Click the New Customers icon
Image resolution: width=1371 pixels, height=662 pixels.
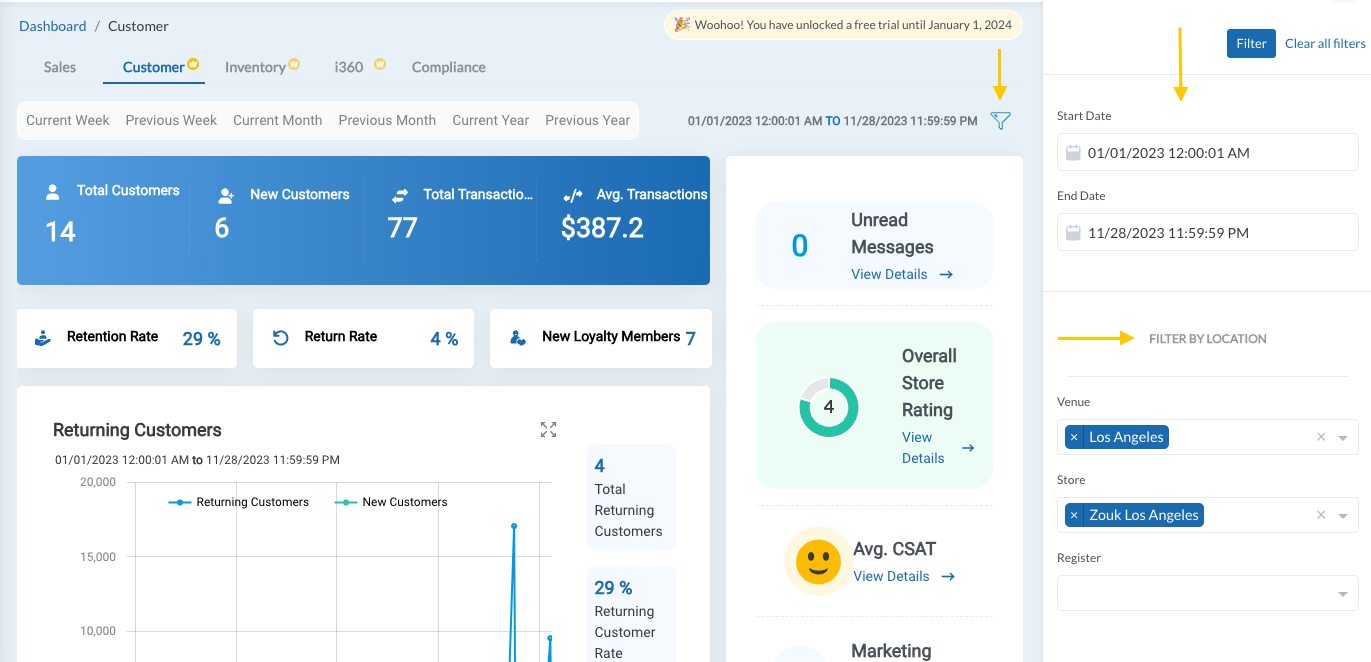(x=226, y=196)
